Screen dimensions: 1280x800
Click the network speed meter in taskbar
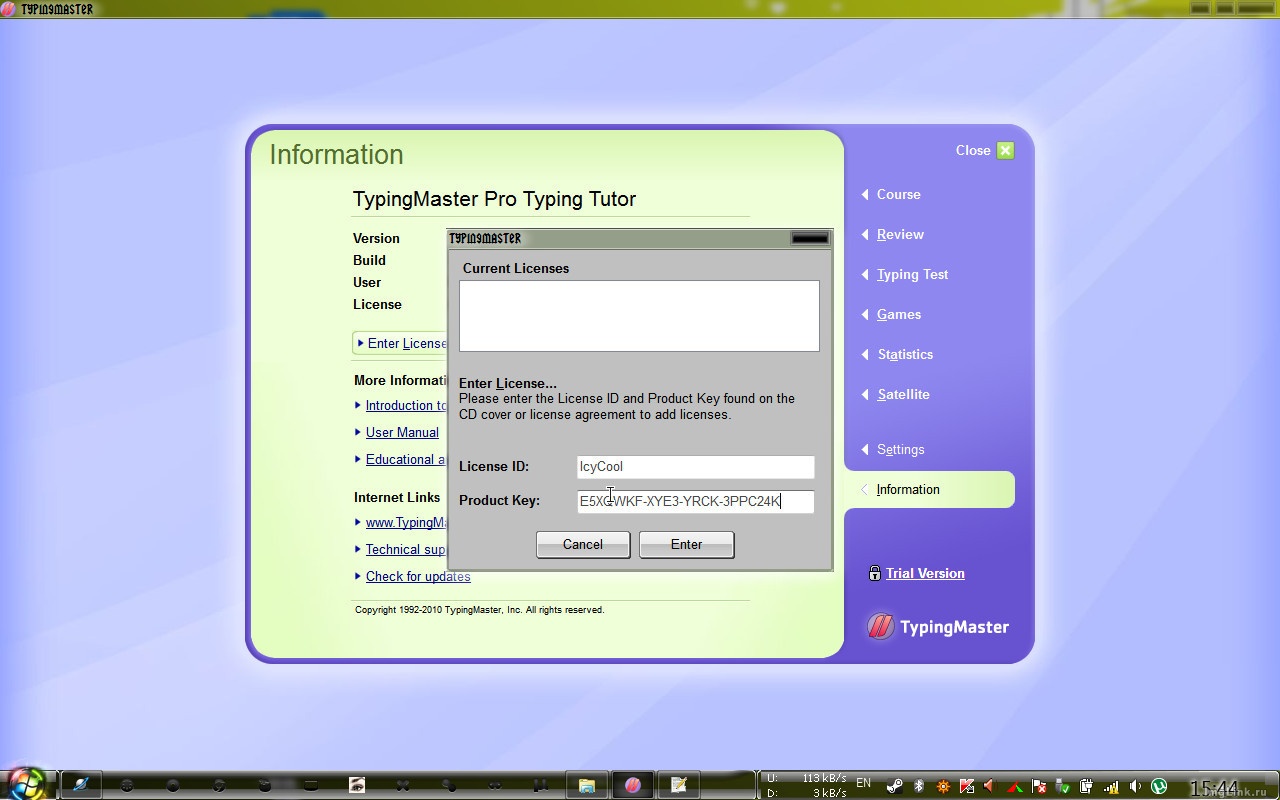click(x=805, y=785)
